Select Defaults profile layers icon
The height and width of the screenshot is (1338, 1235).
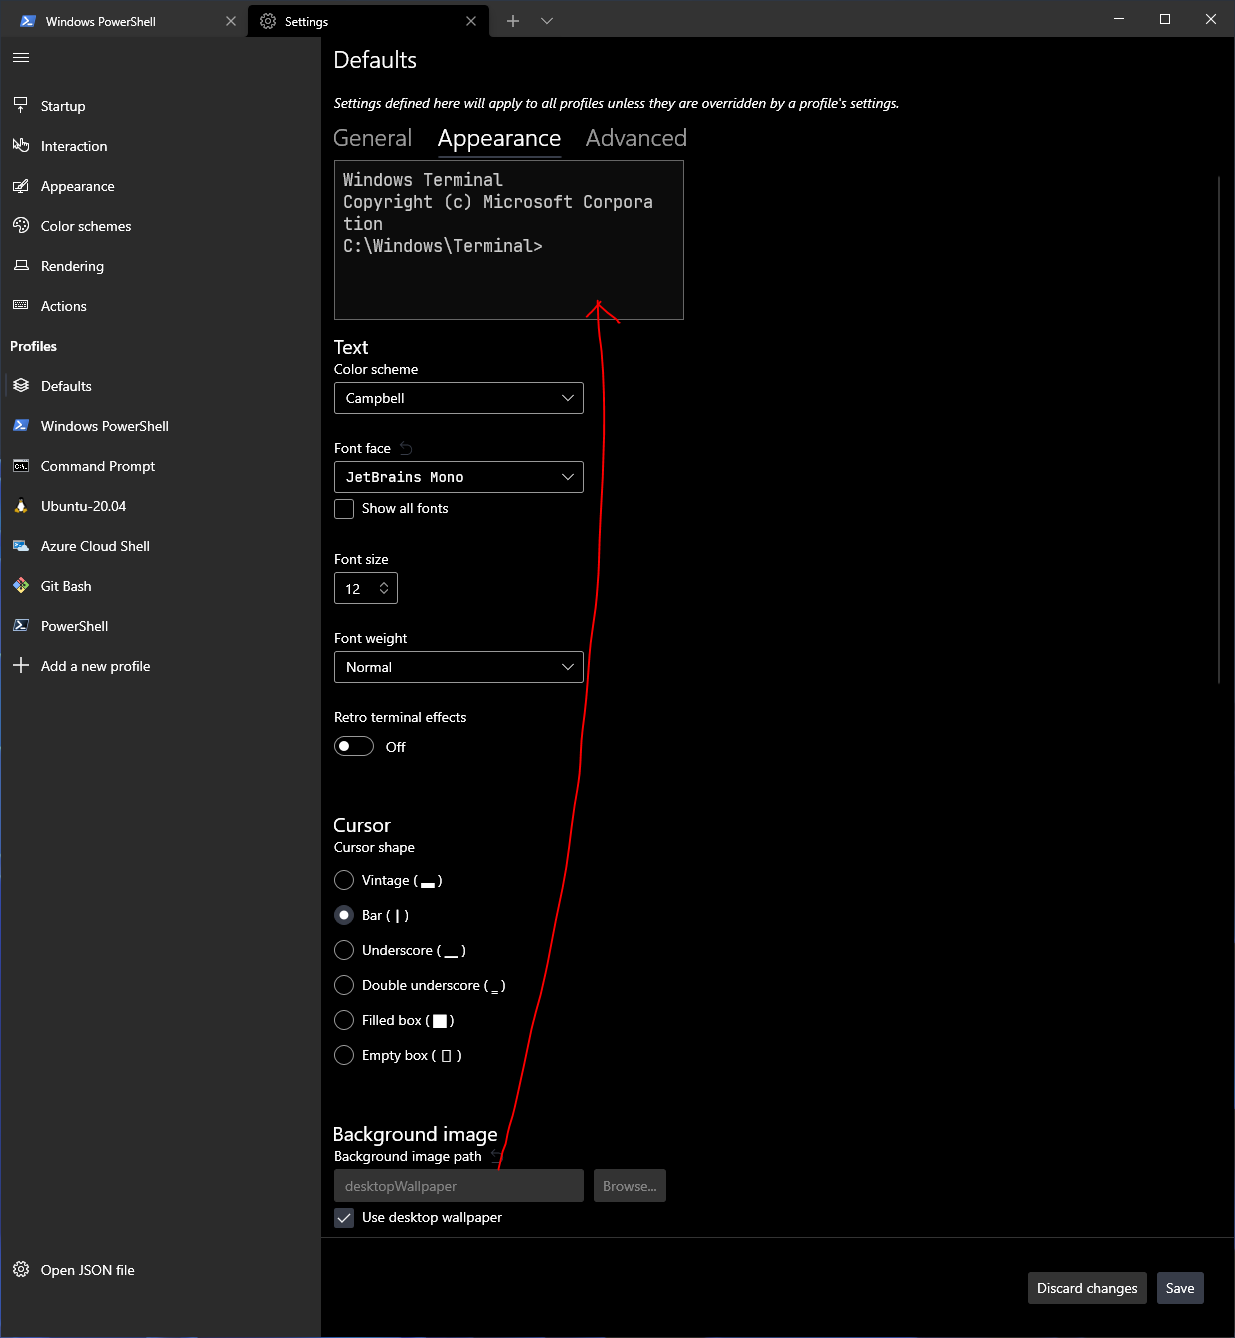(21, 385)
